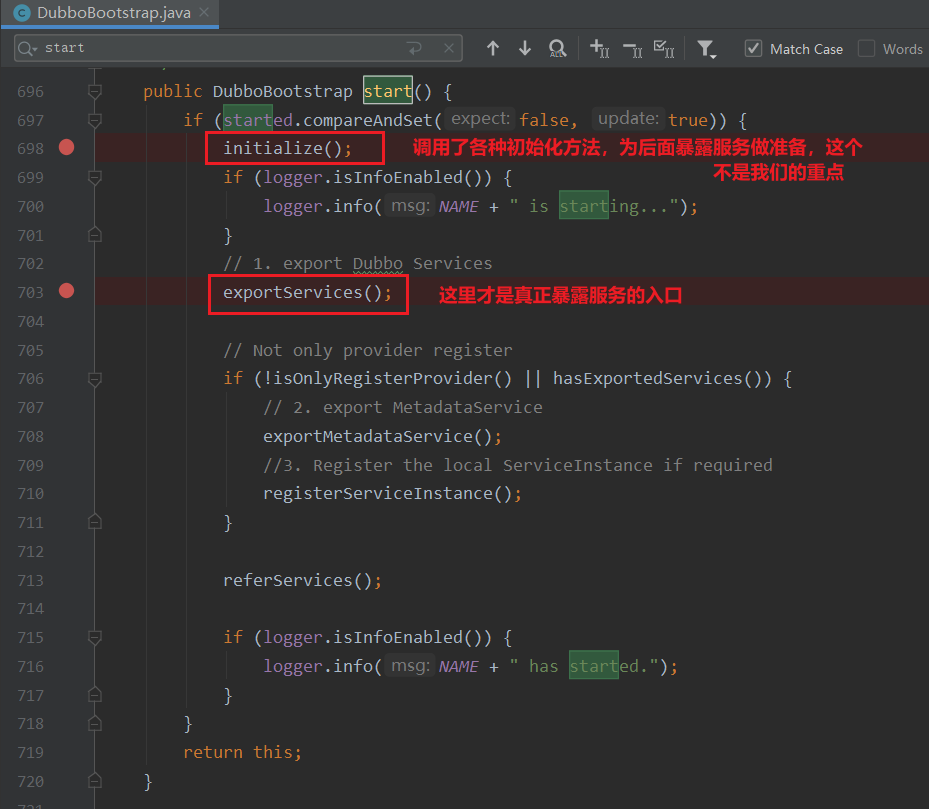
Task: Click the initialize() call on line 698
Action: point(287,148)
